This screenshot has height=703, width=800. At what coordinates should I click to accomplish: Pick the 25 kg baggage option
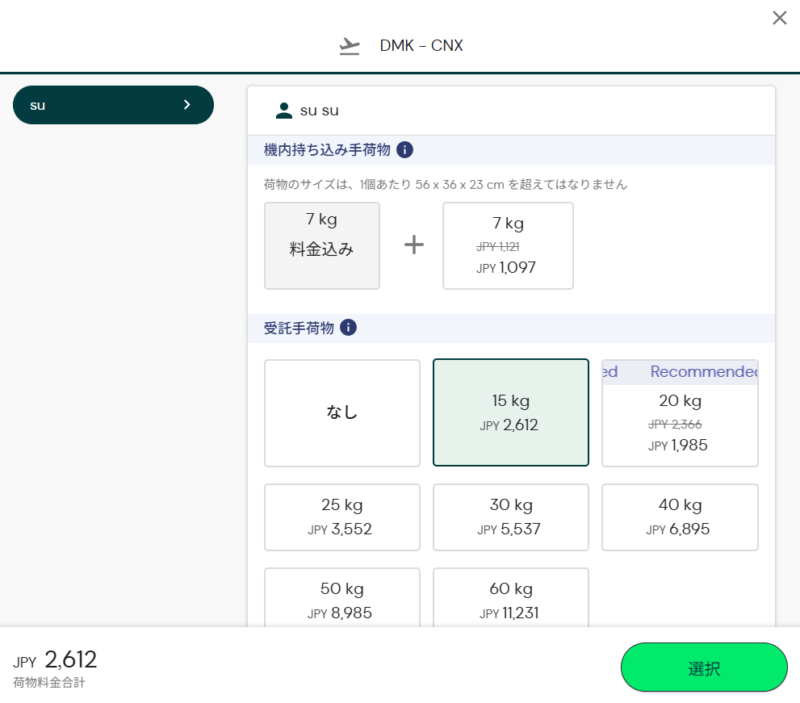pos(342,517)
